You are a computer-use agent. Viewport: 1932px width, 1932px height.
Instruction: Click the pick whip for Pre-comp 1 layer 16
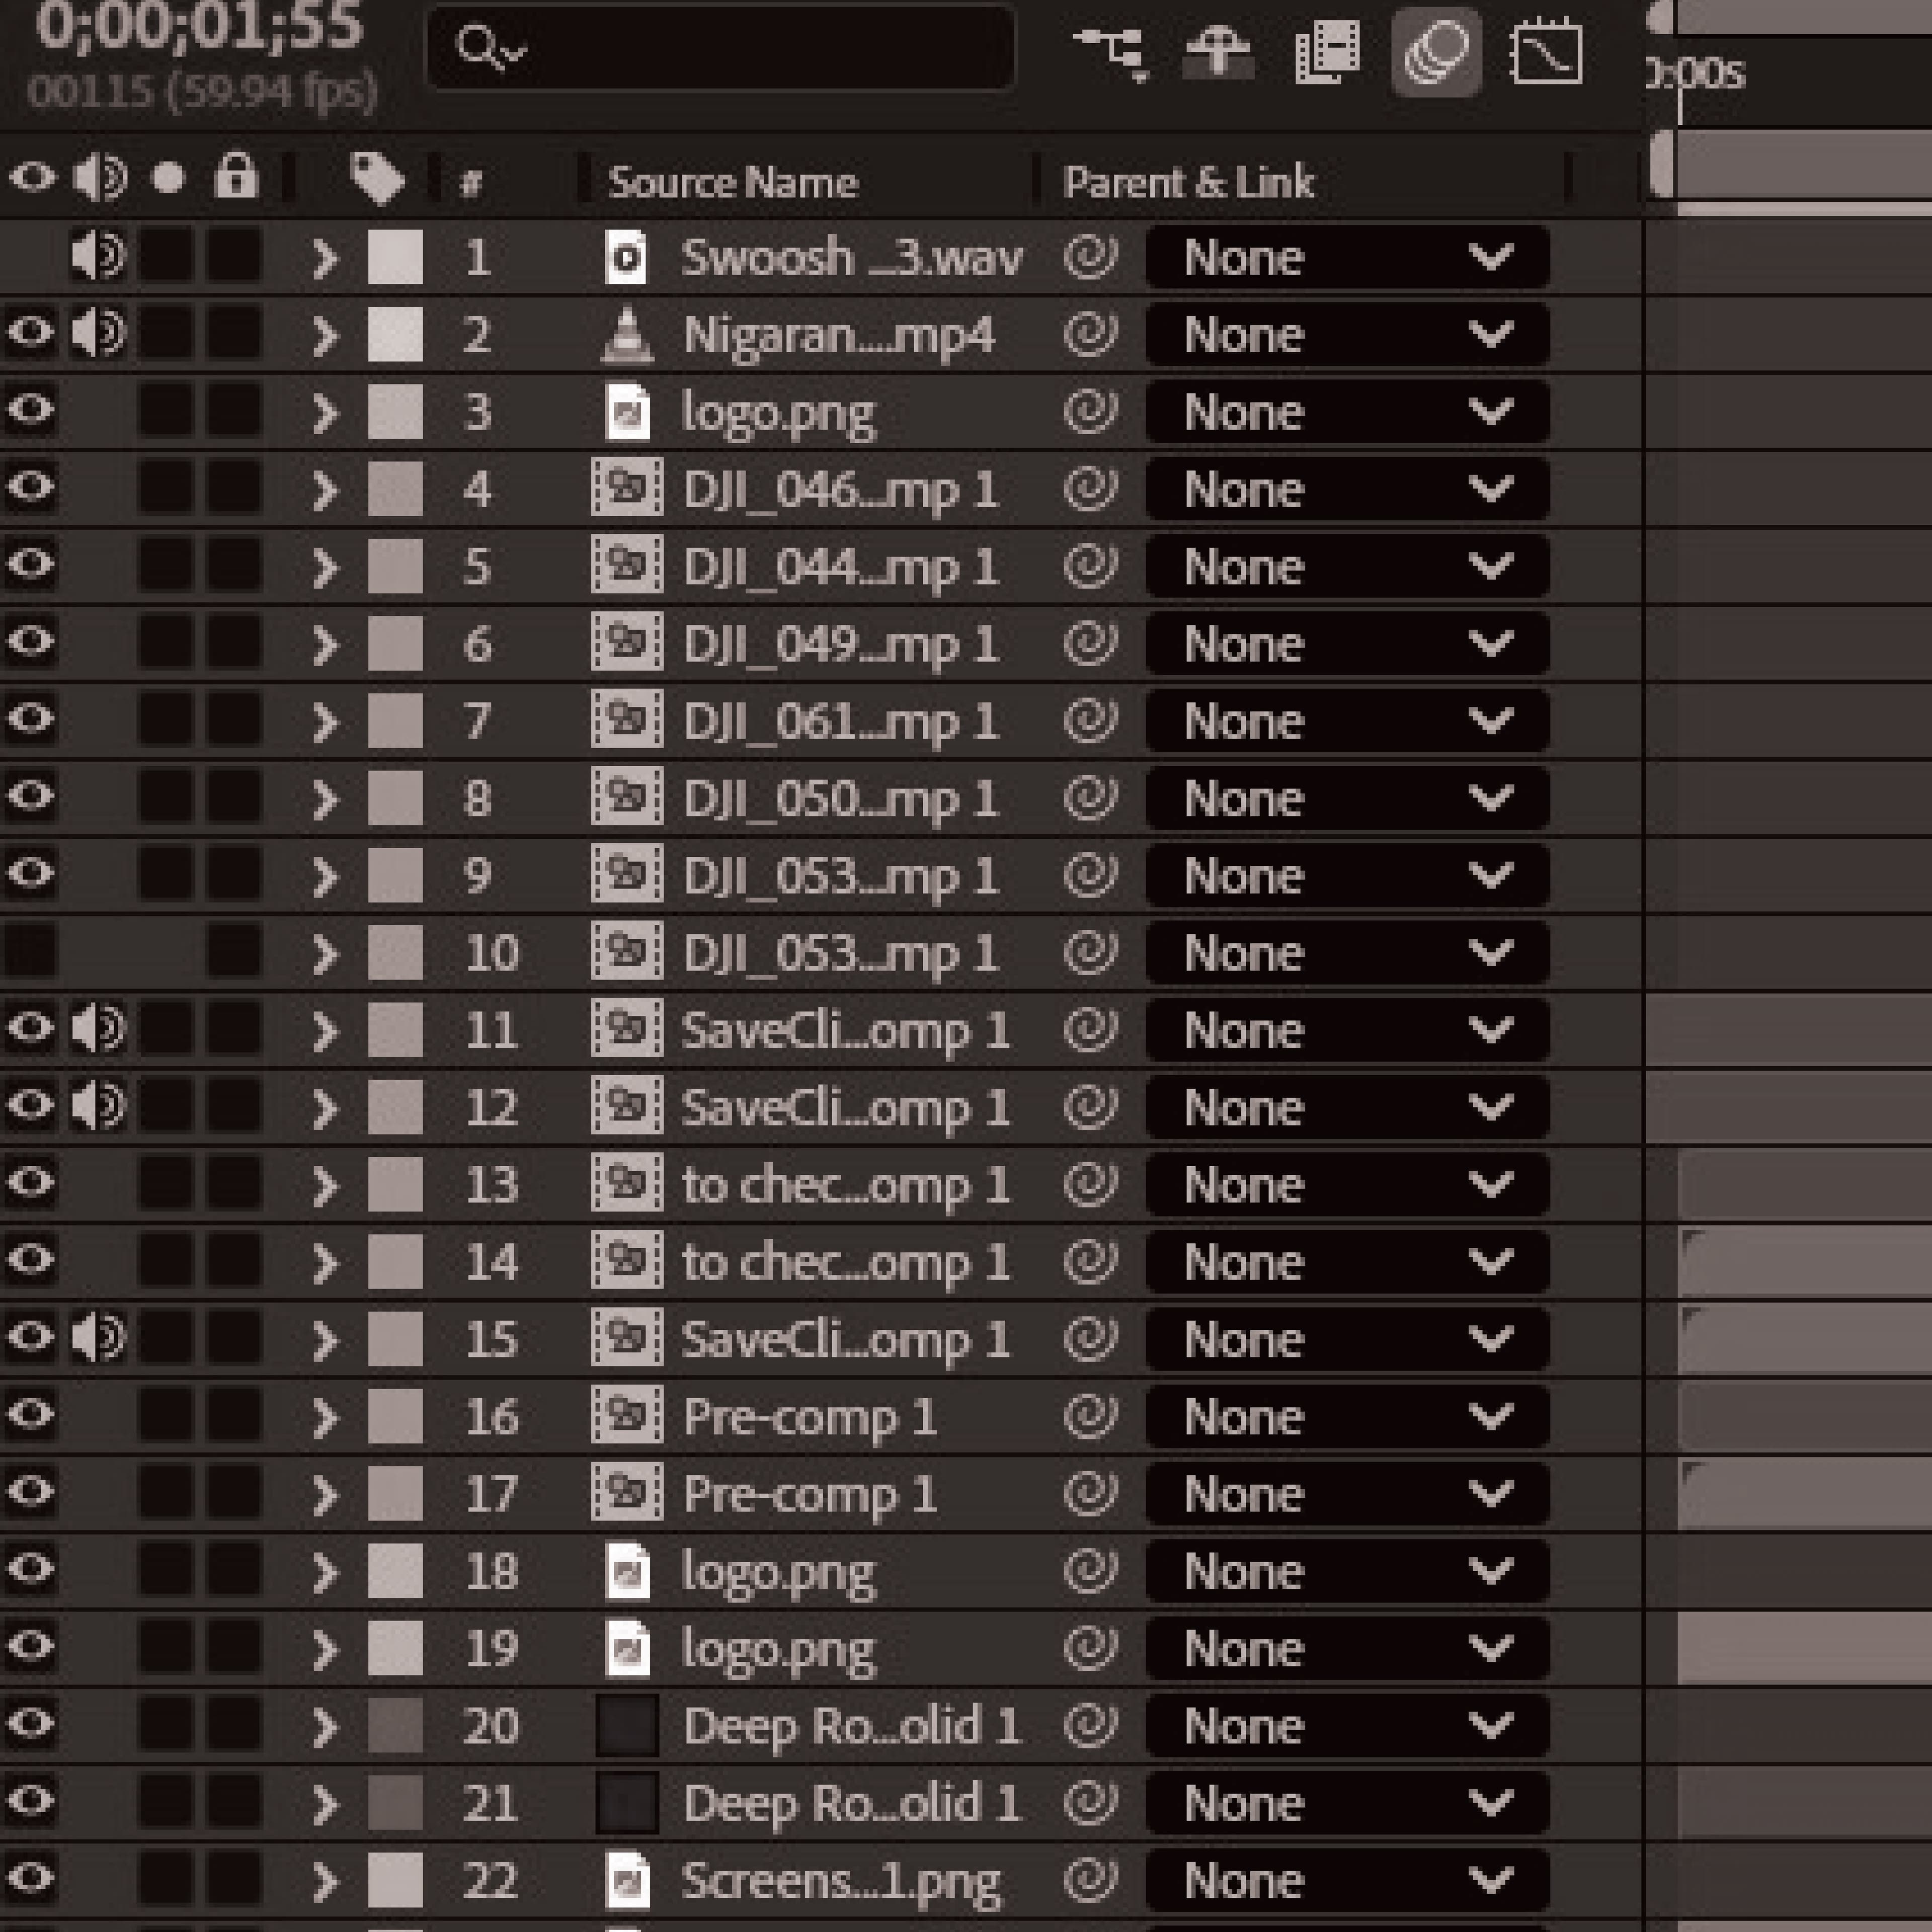coord(1090,1415)
